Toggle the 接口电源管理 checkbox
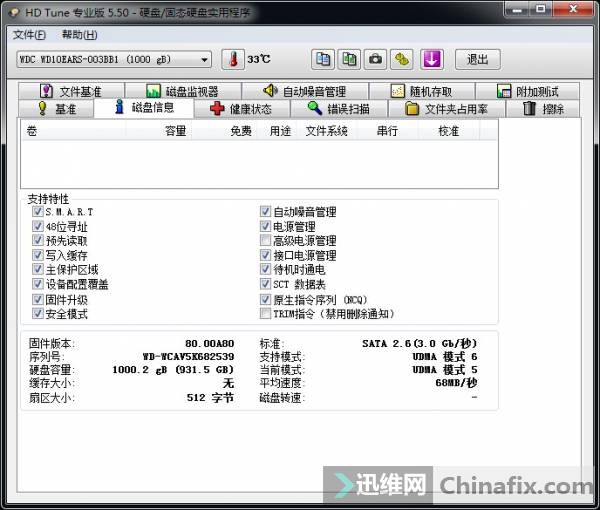 pos(265,254)
